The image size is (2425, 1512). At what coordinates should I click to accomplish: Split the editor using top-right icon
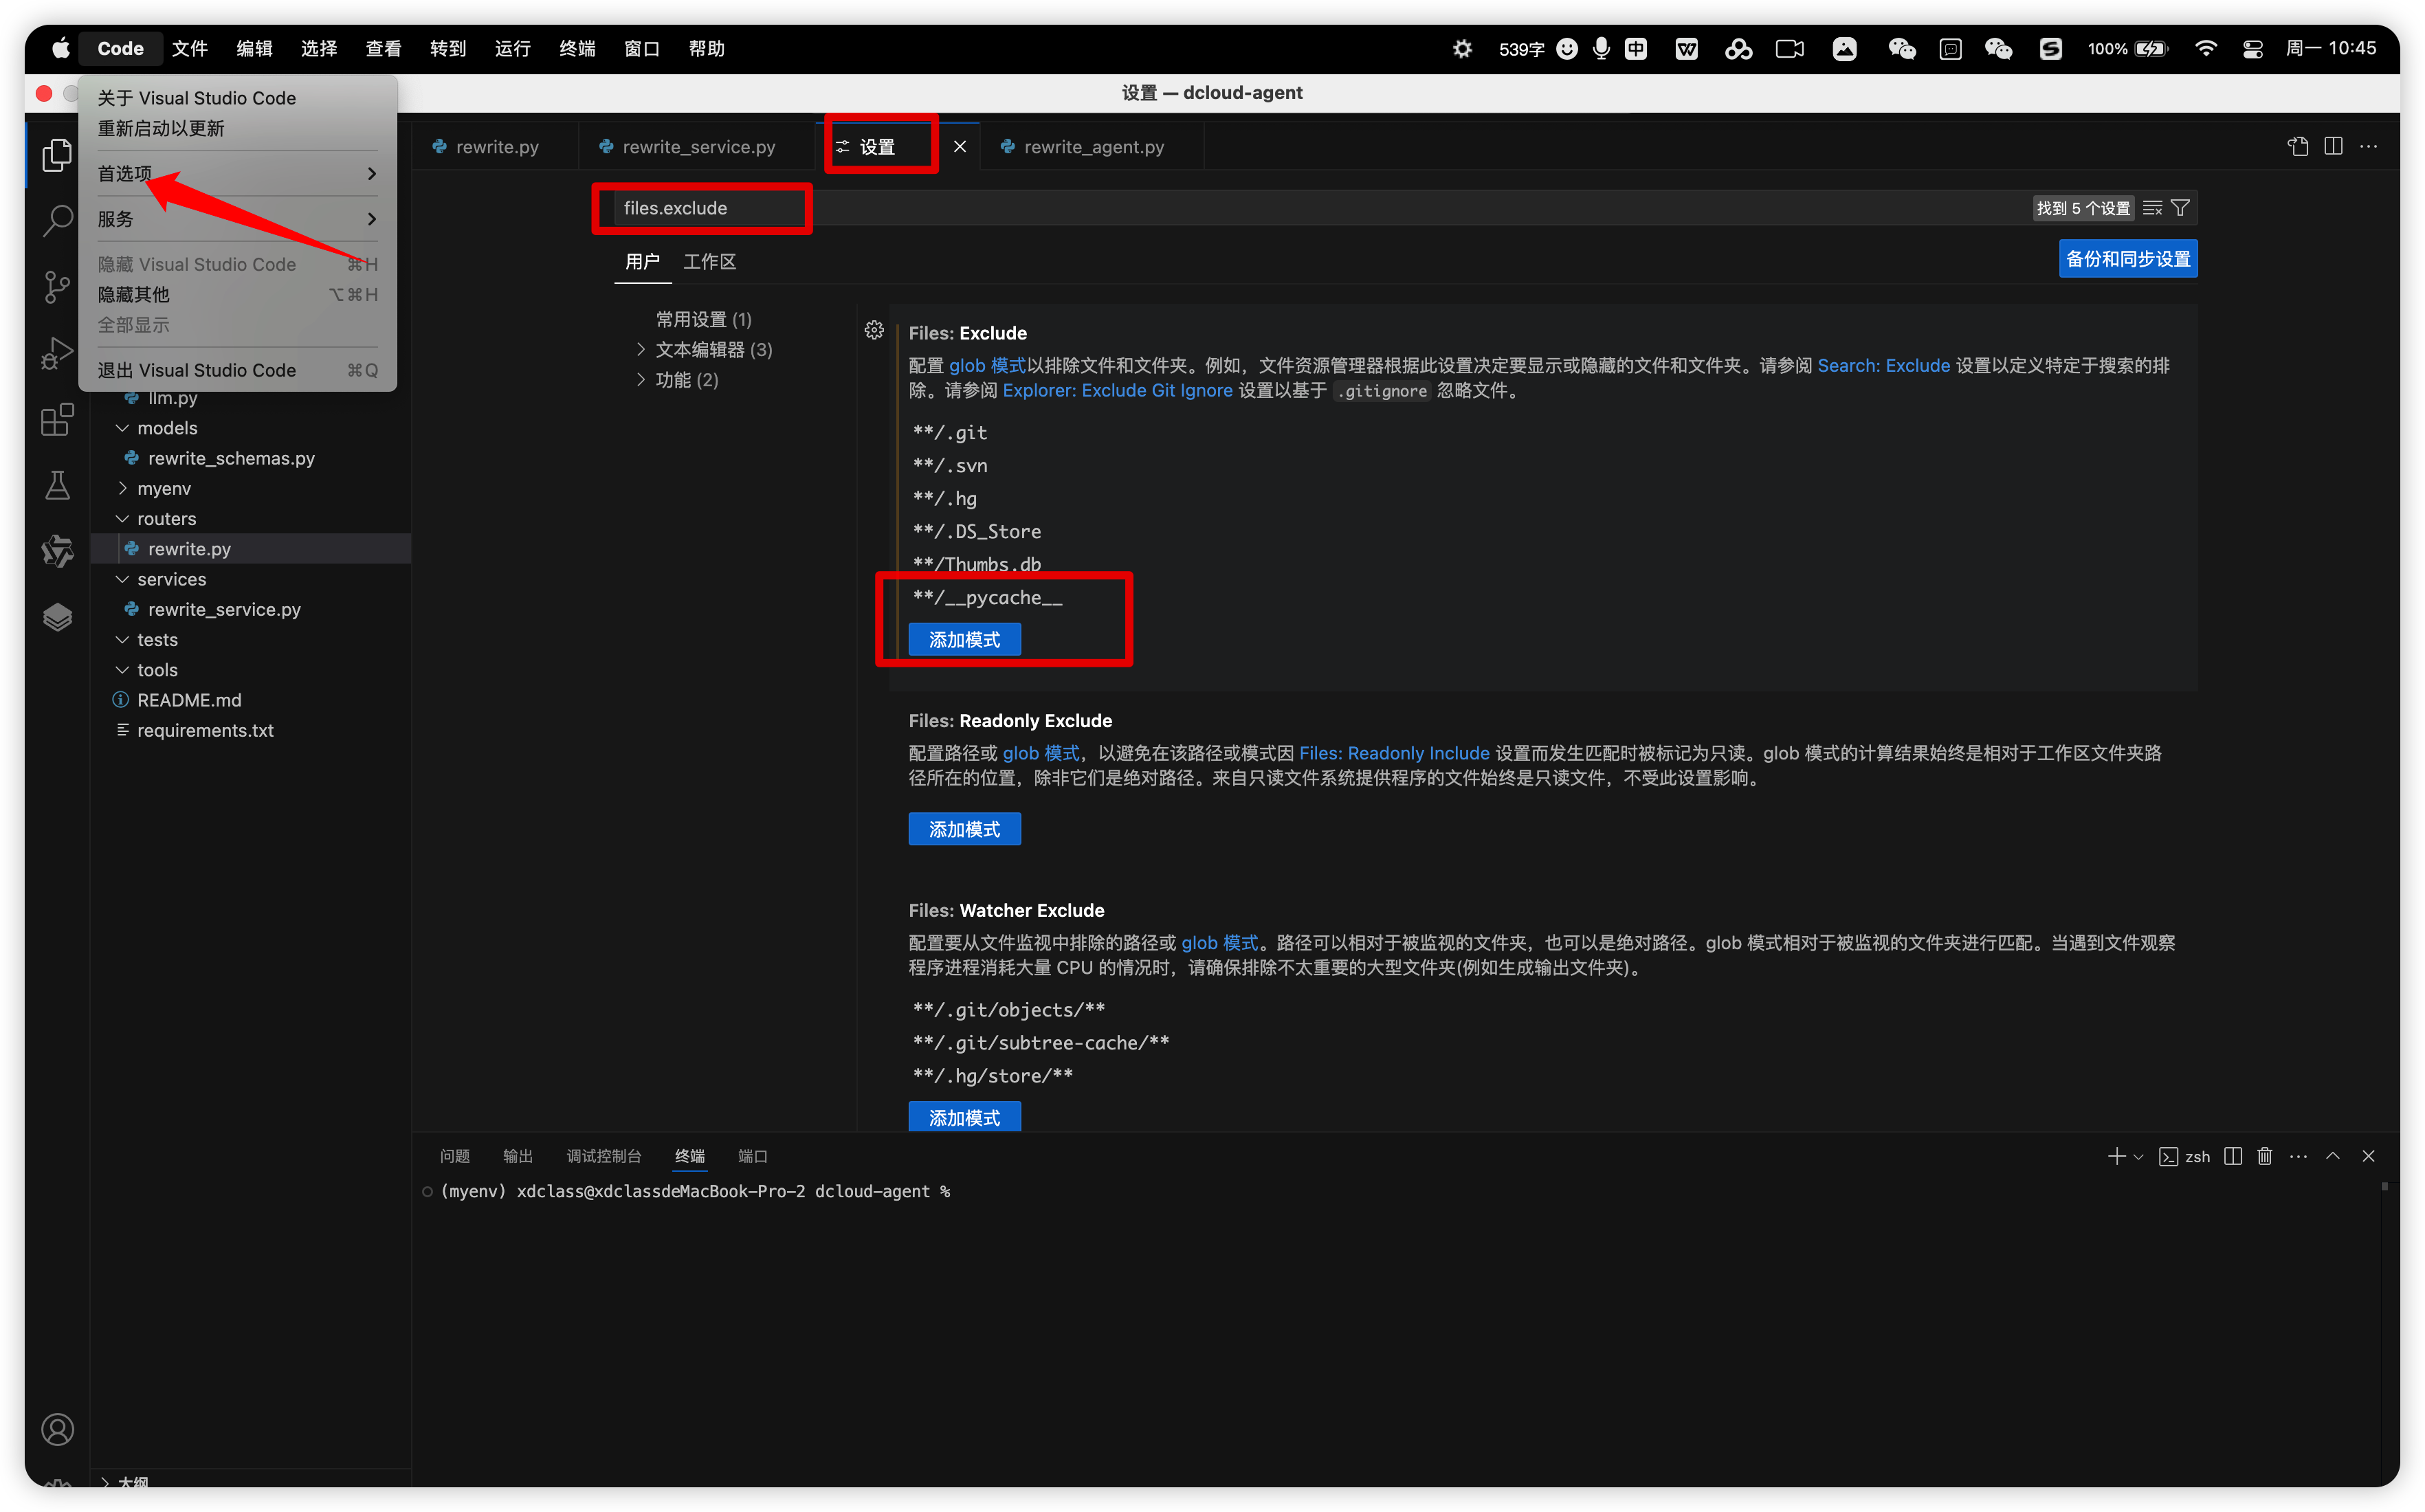point(2333,146)
